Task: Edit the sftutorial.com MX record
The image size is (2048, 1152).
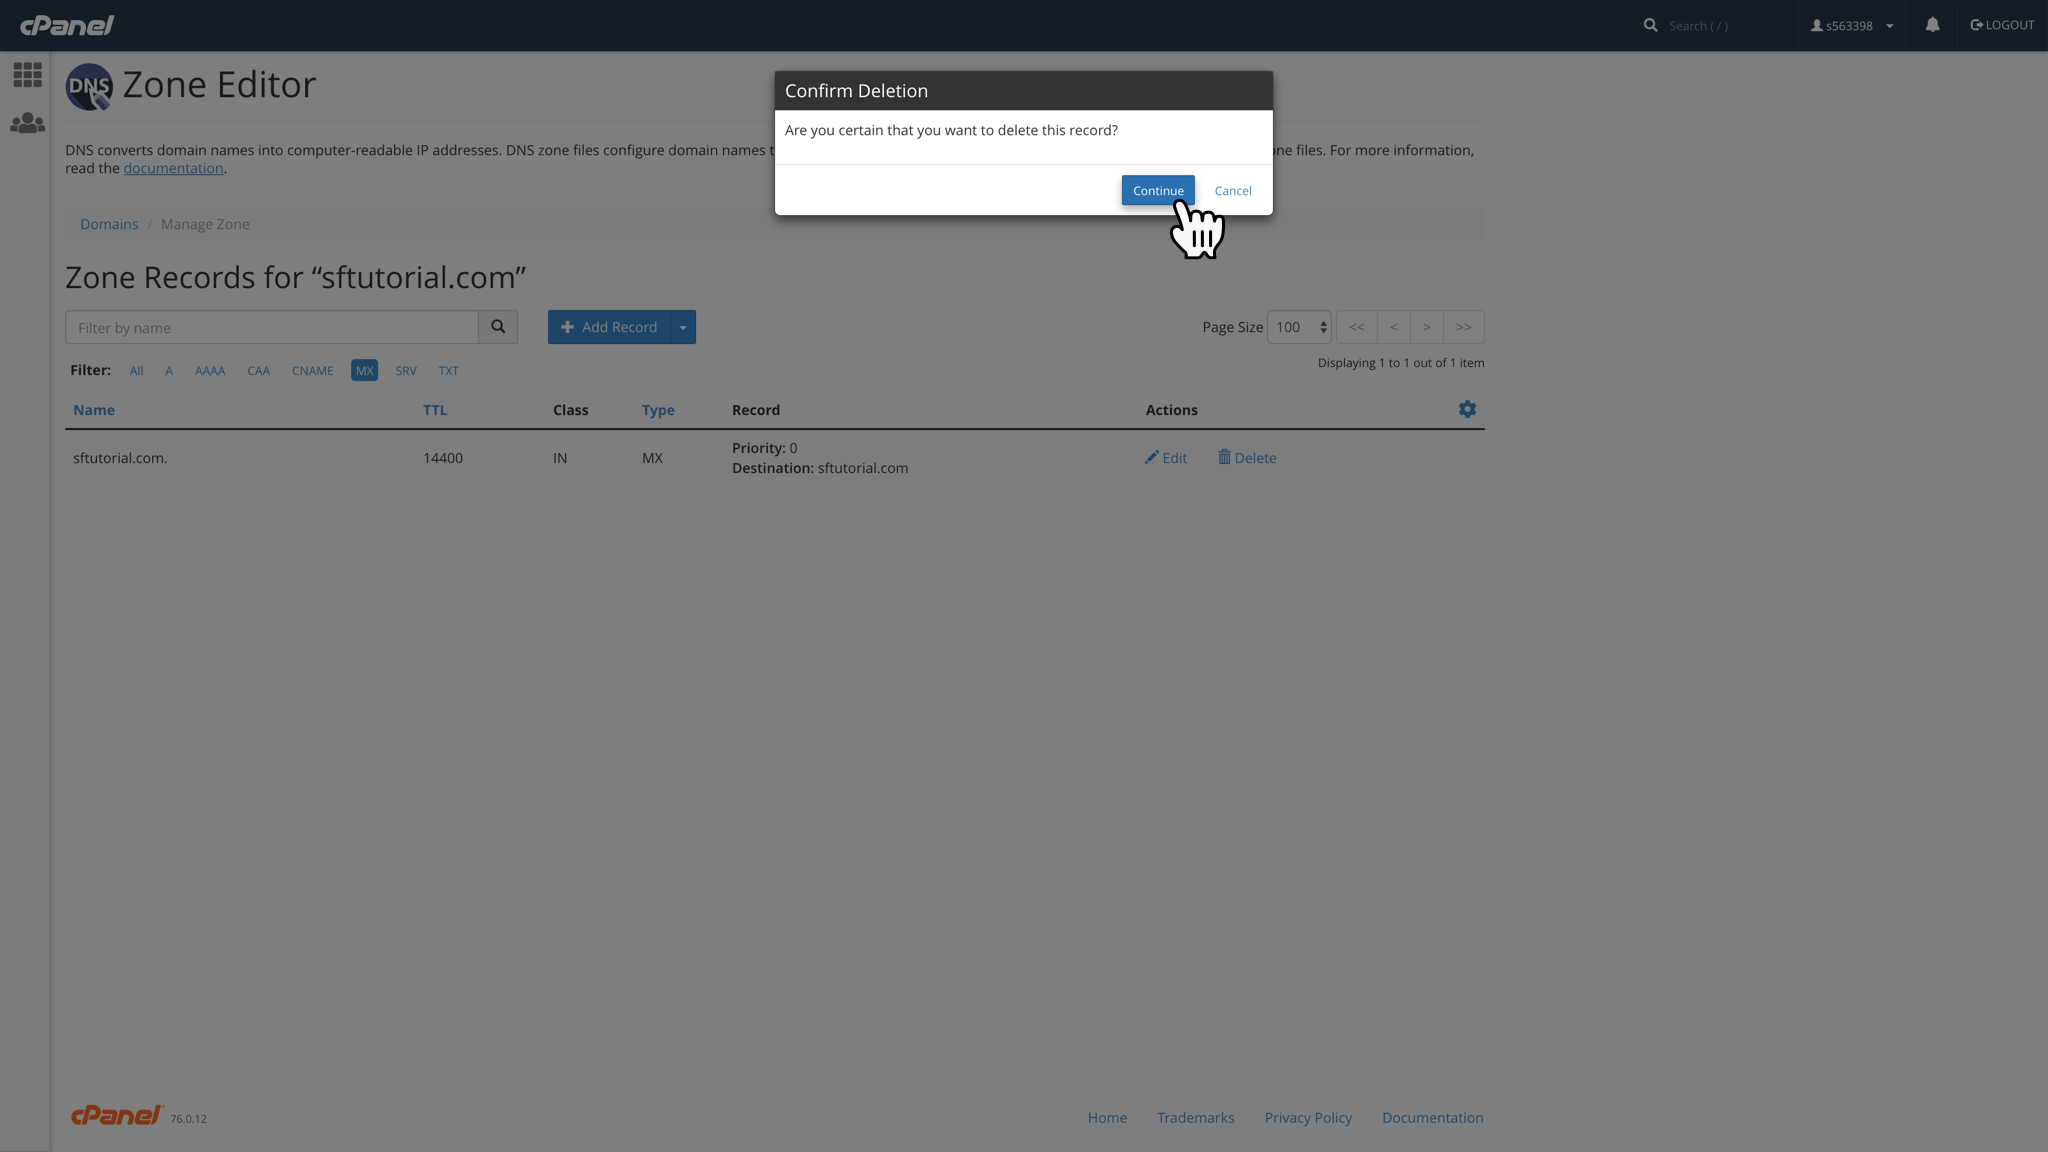Action: (x=1166, y=458)
